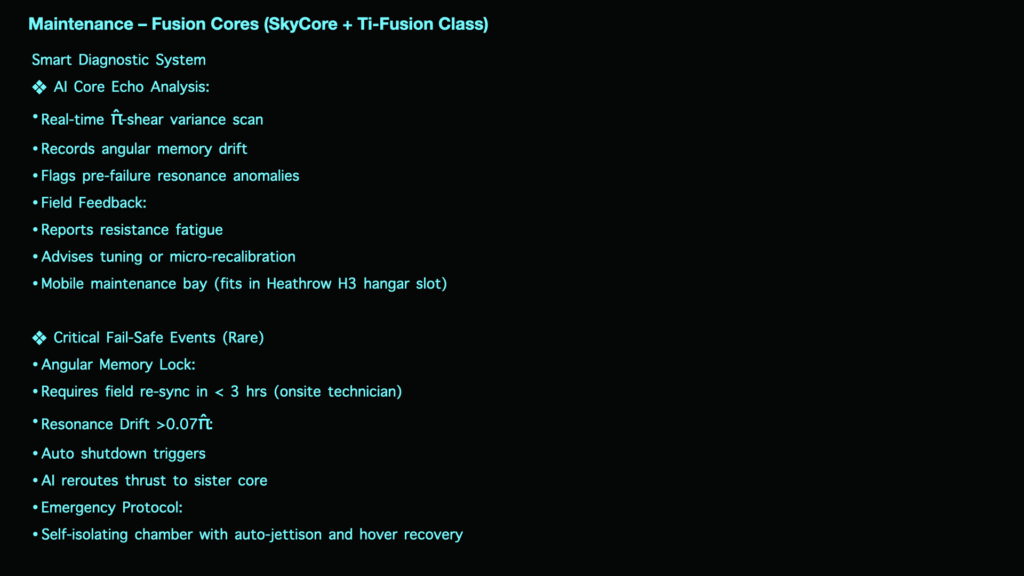Select Critical Fail-Safe Events (Rare) heading
1024x576 pixels.
(x=159, y=338)
